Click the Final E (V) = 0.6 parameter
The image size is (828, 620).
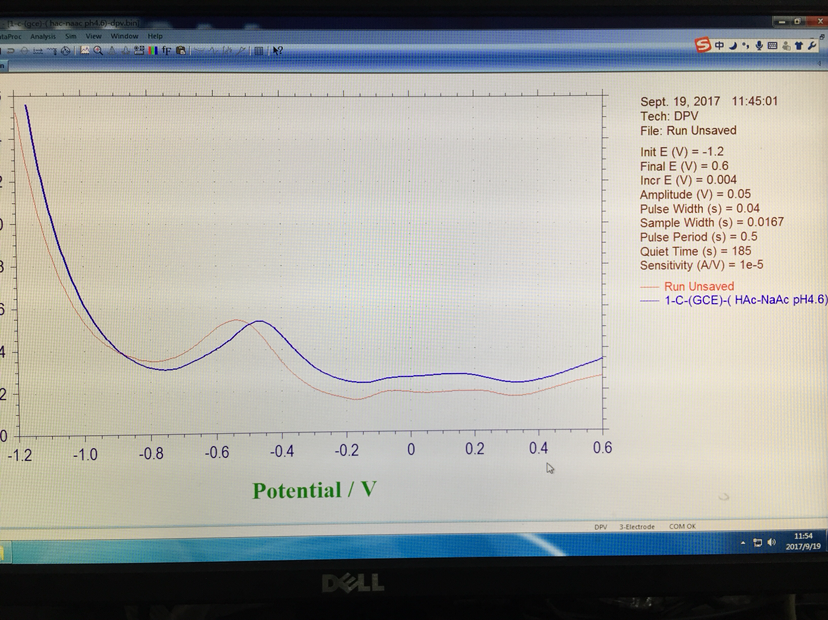684,166
